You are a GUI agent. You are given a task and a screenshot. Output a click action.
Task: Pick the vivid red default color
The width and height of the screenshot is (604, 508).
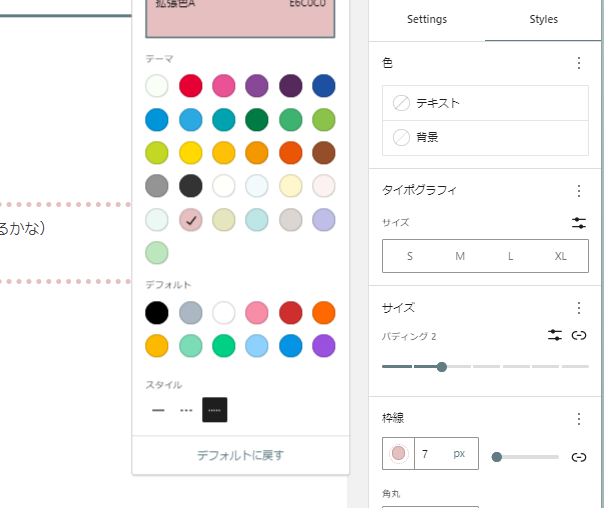(x=290, y=312)
